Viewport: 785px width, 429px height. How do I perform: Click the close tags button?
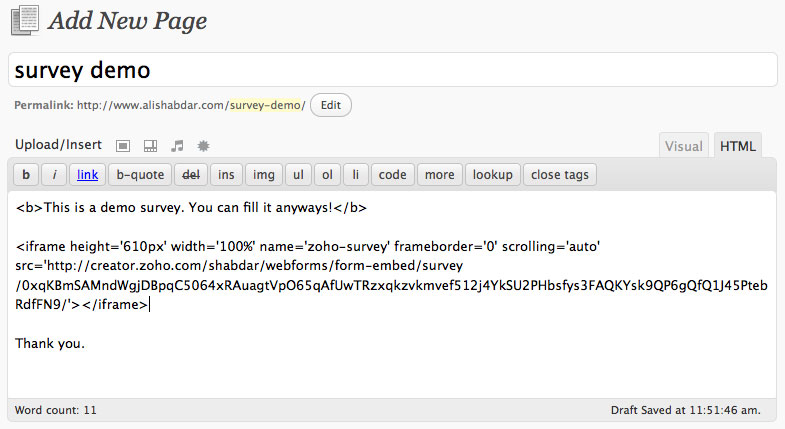click(x=560, y=175)
